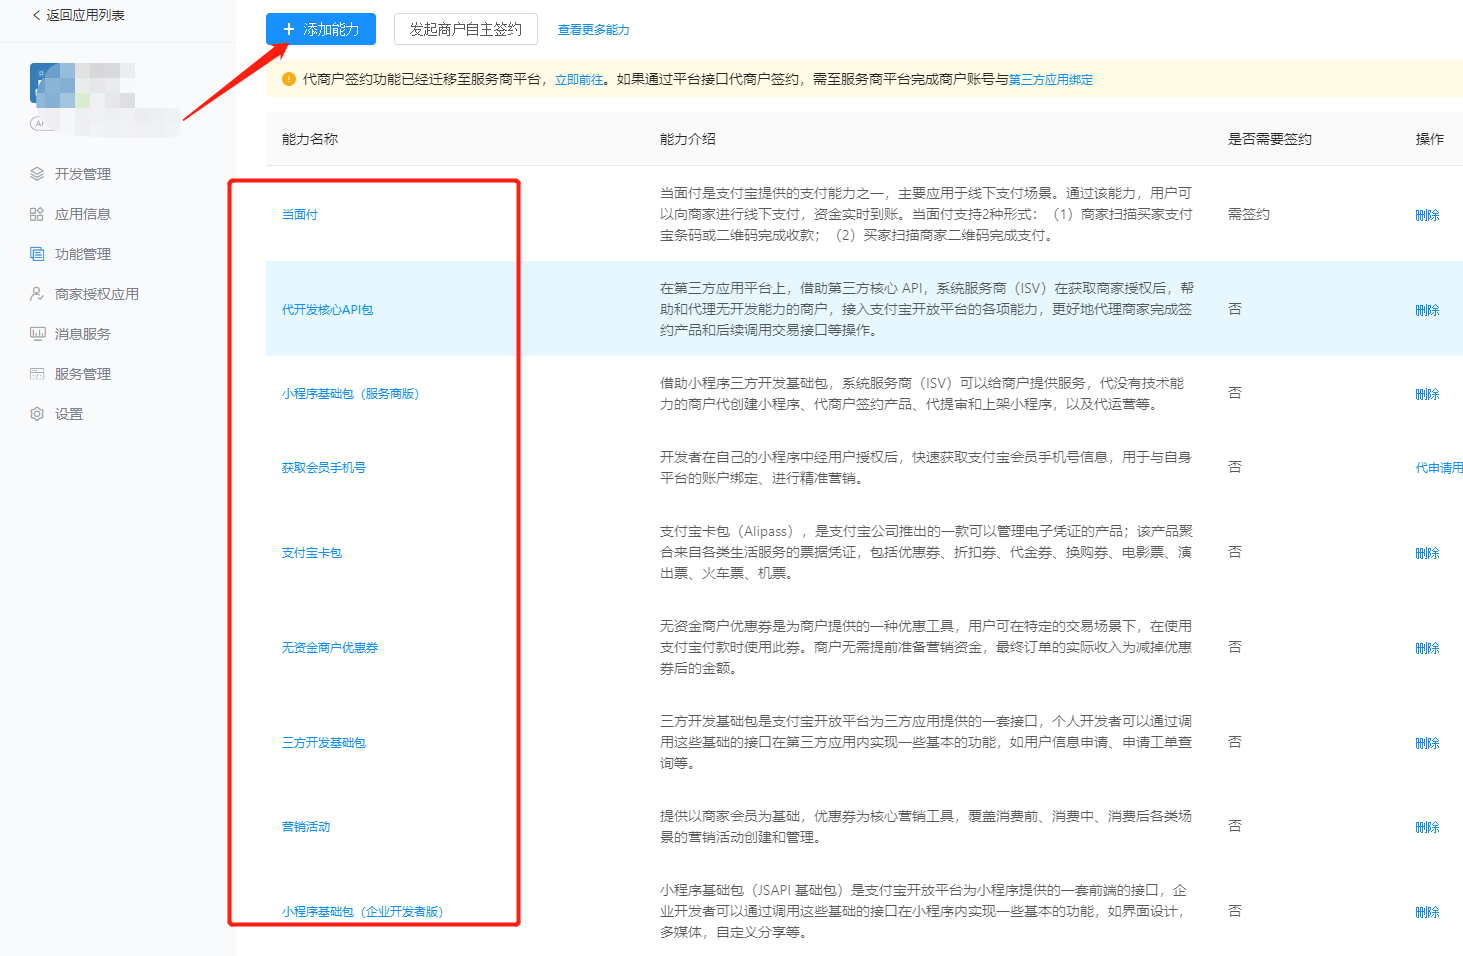Delete the 支付宝卡包 capability
Image resolution: width=1463 pixels, height=956 pixels.
point(1428,553)
